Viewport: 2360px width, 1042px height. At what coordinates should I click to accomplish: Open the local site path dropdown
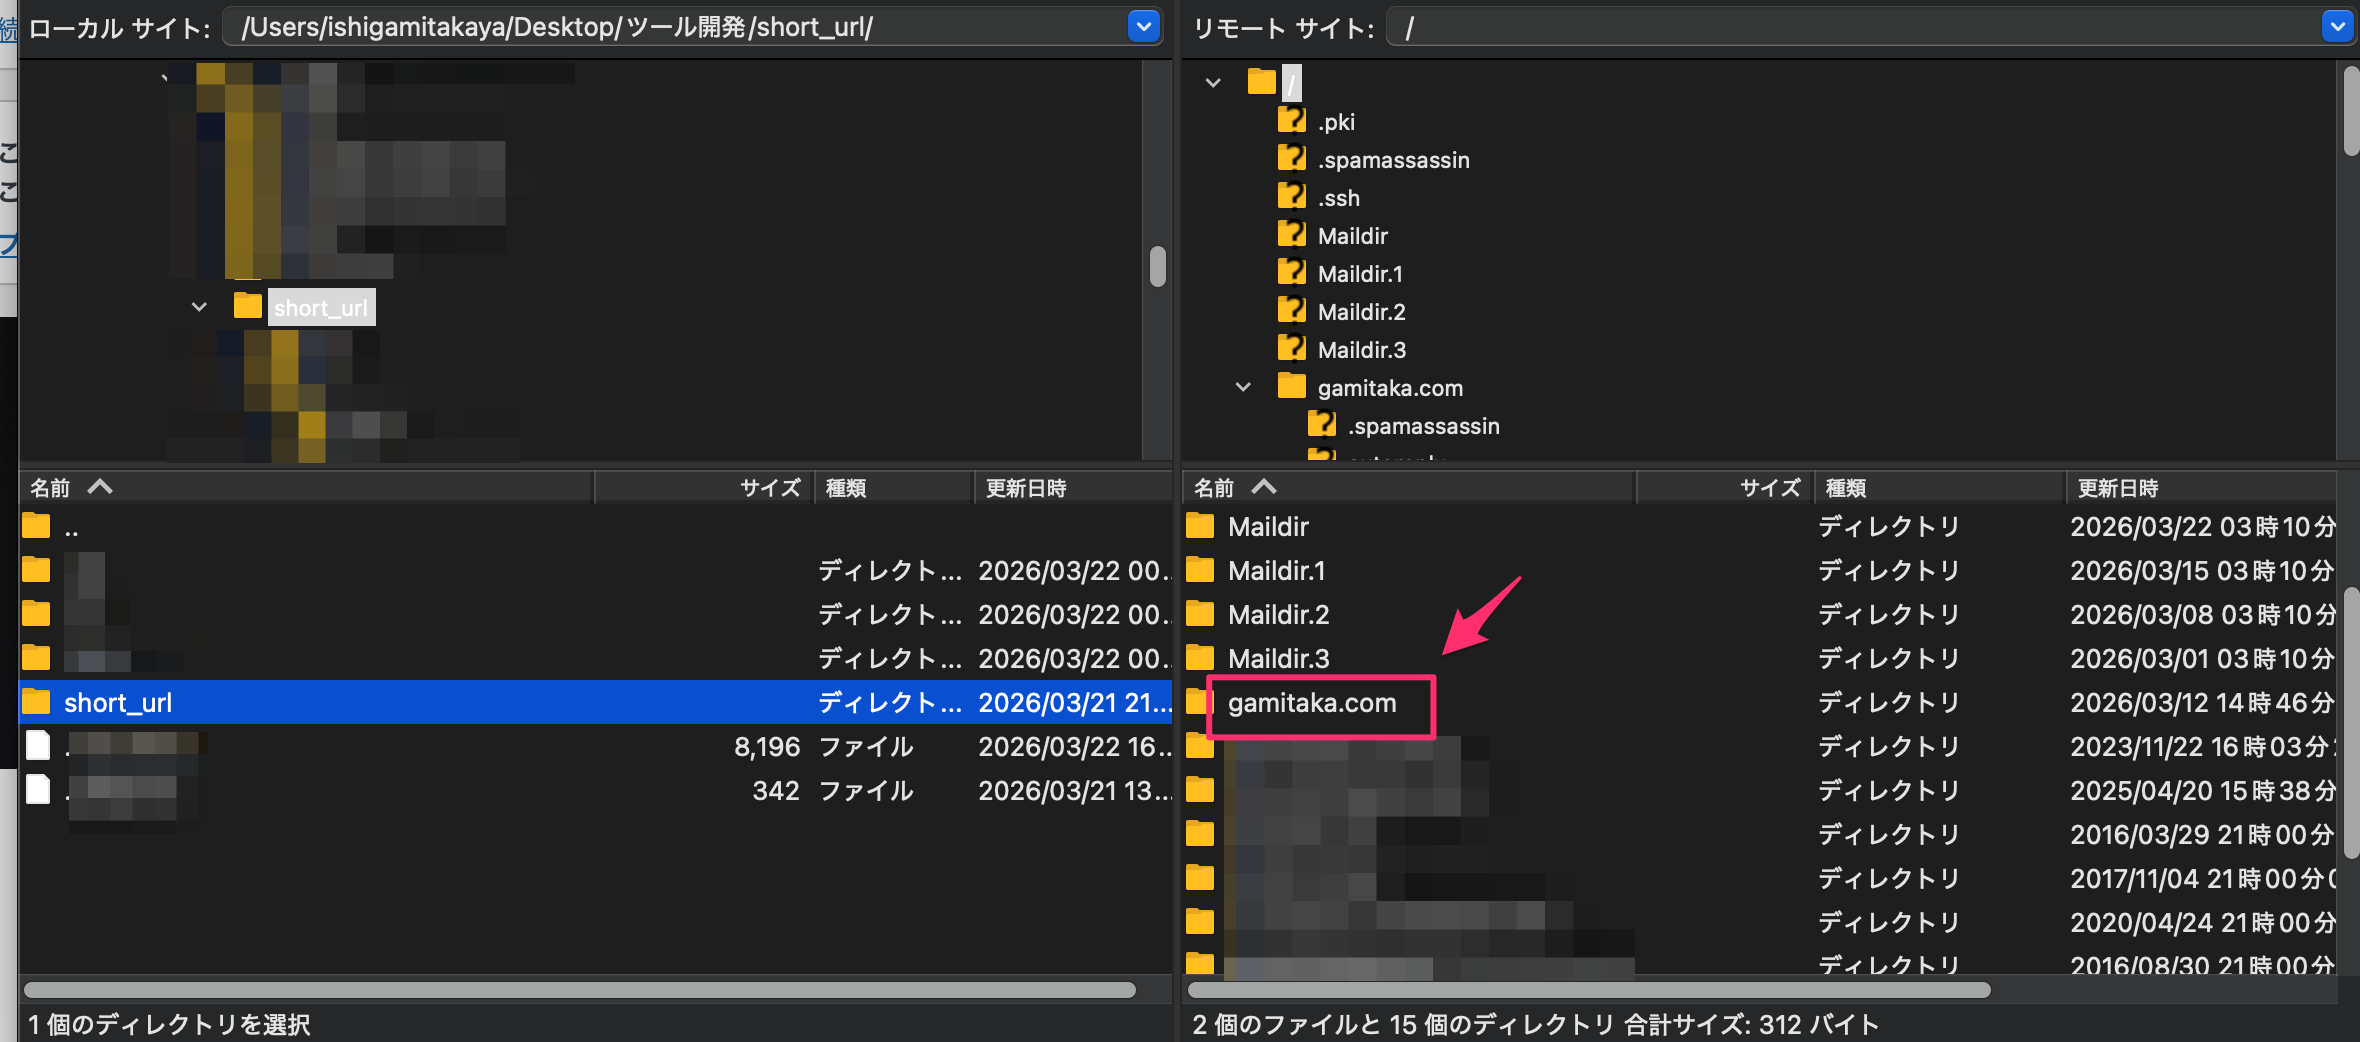click(x=1143, y=27)
